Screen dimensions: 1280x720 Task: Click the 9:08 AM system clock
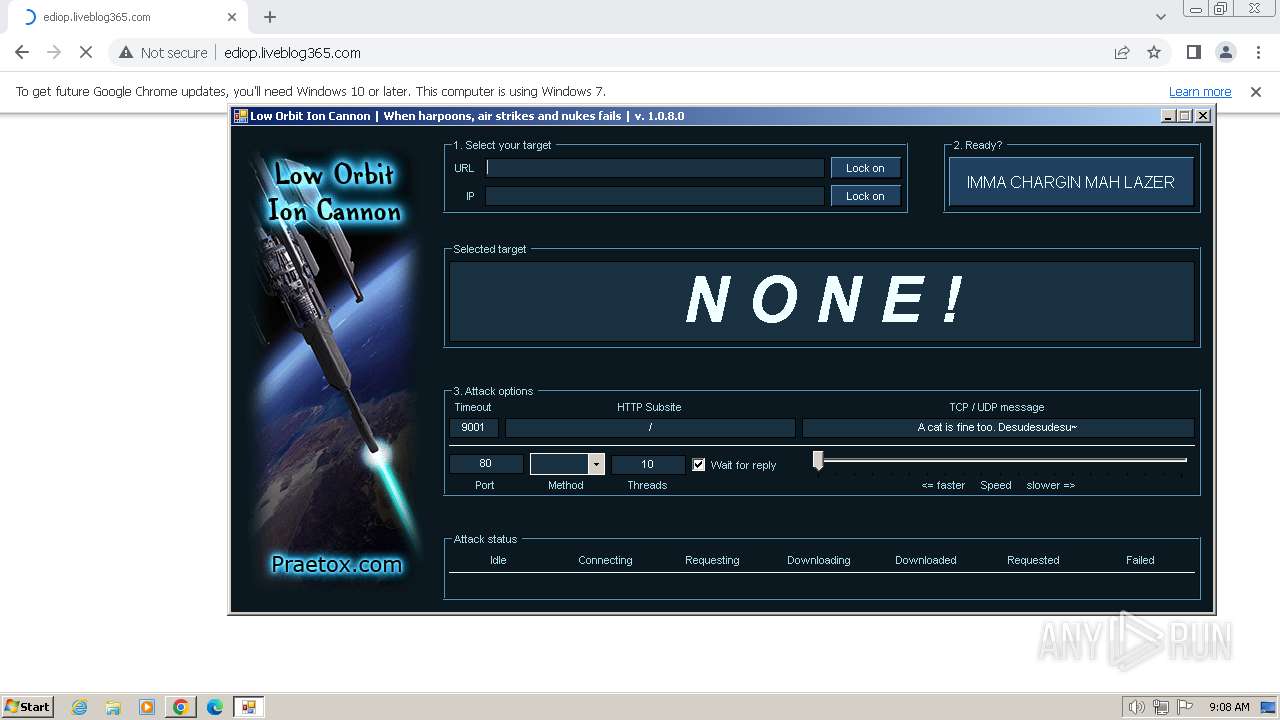(x=1229, y=707)
